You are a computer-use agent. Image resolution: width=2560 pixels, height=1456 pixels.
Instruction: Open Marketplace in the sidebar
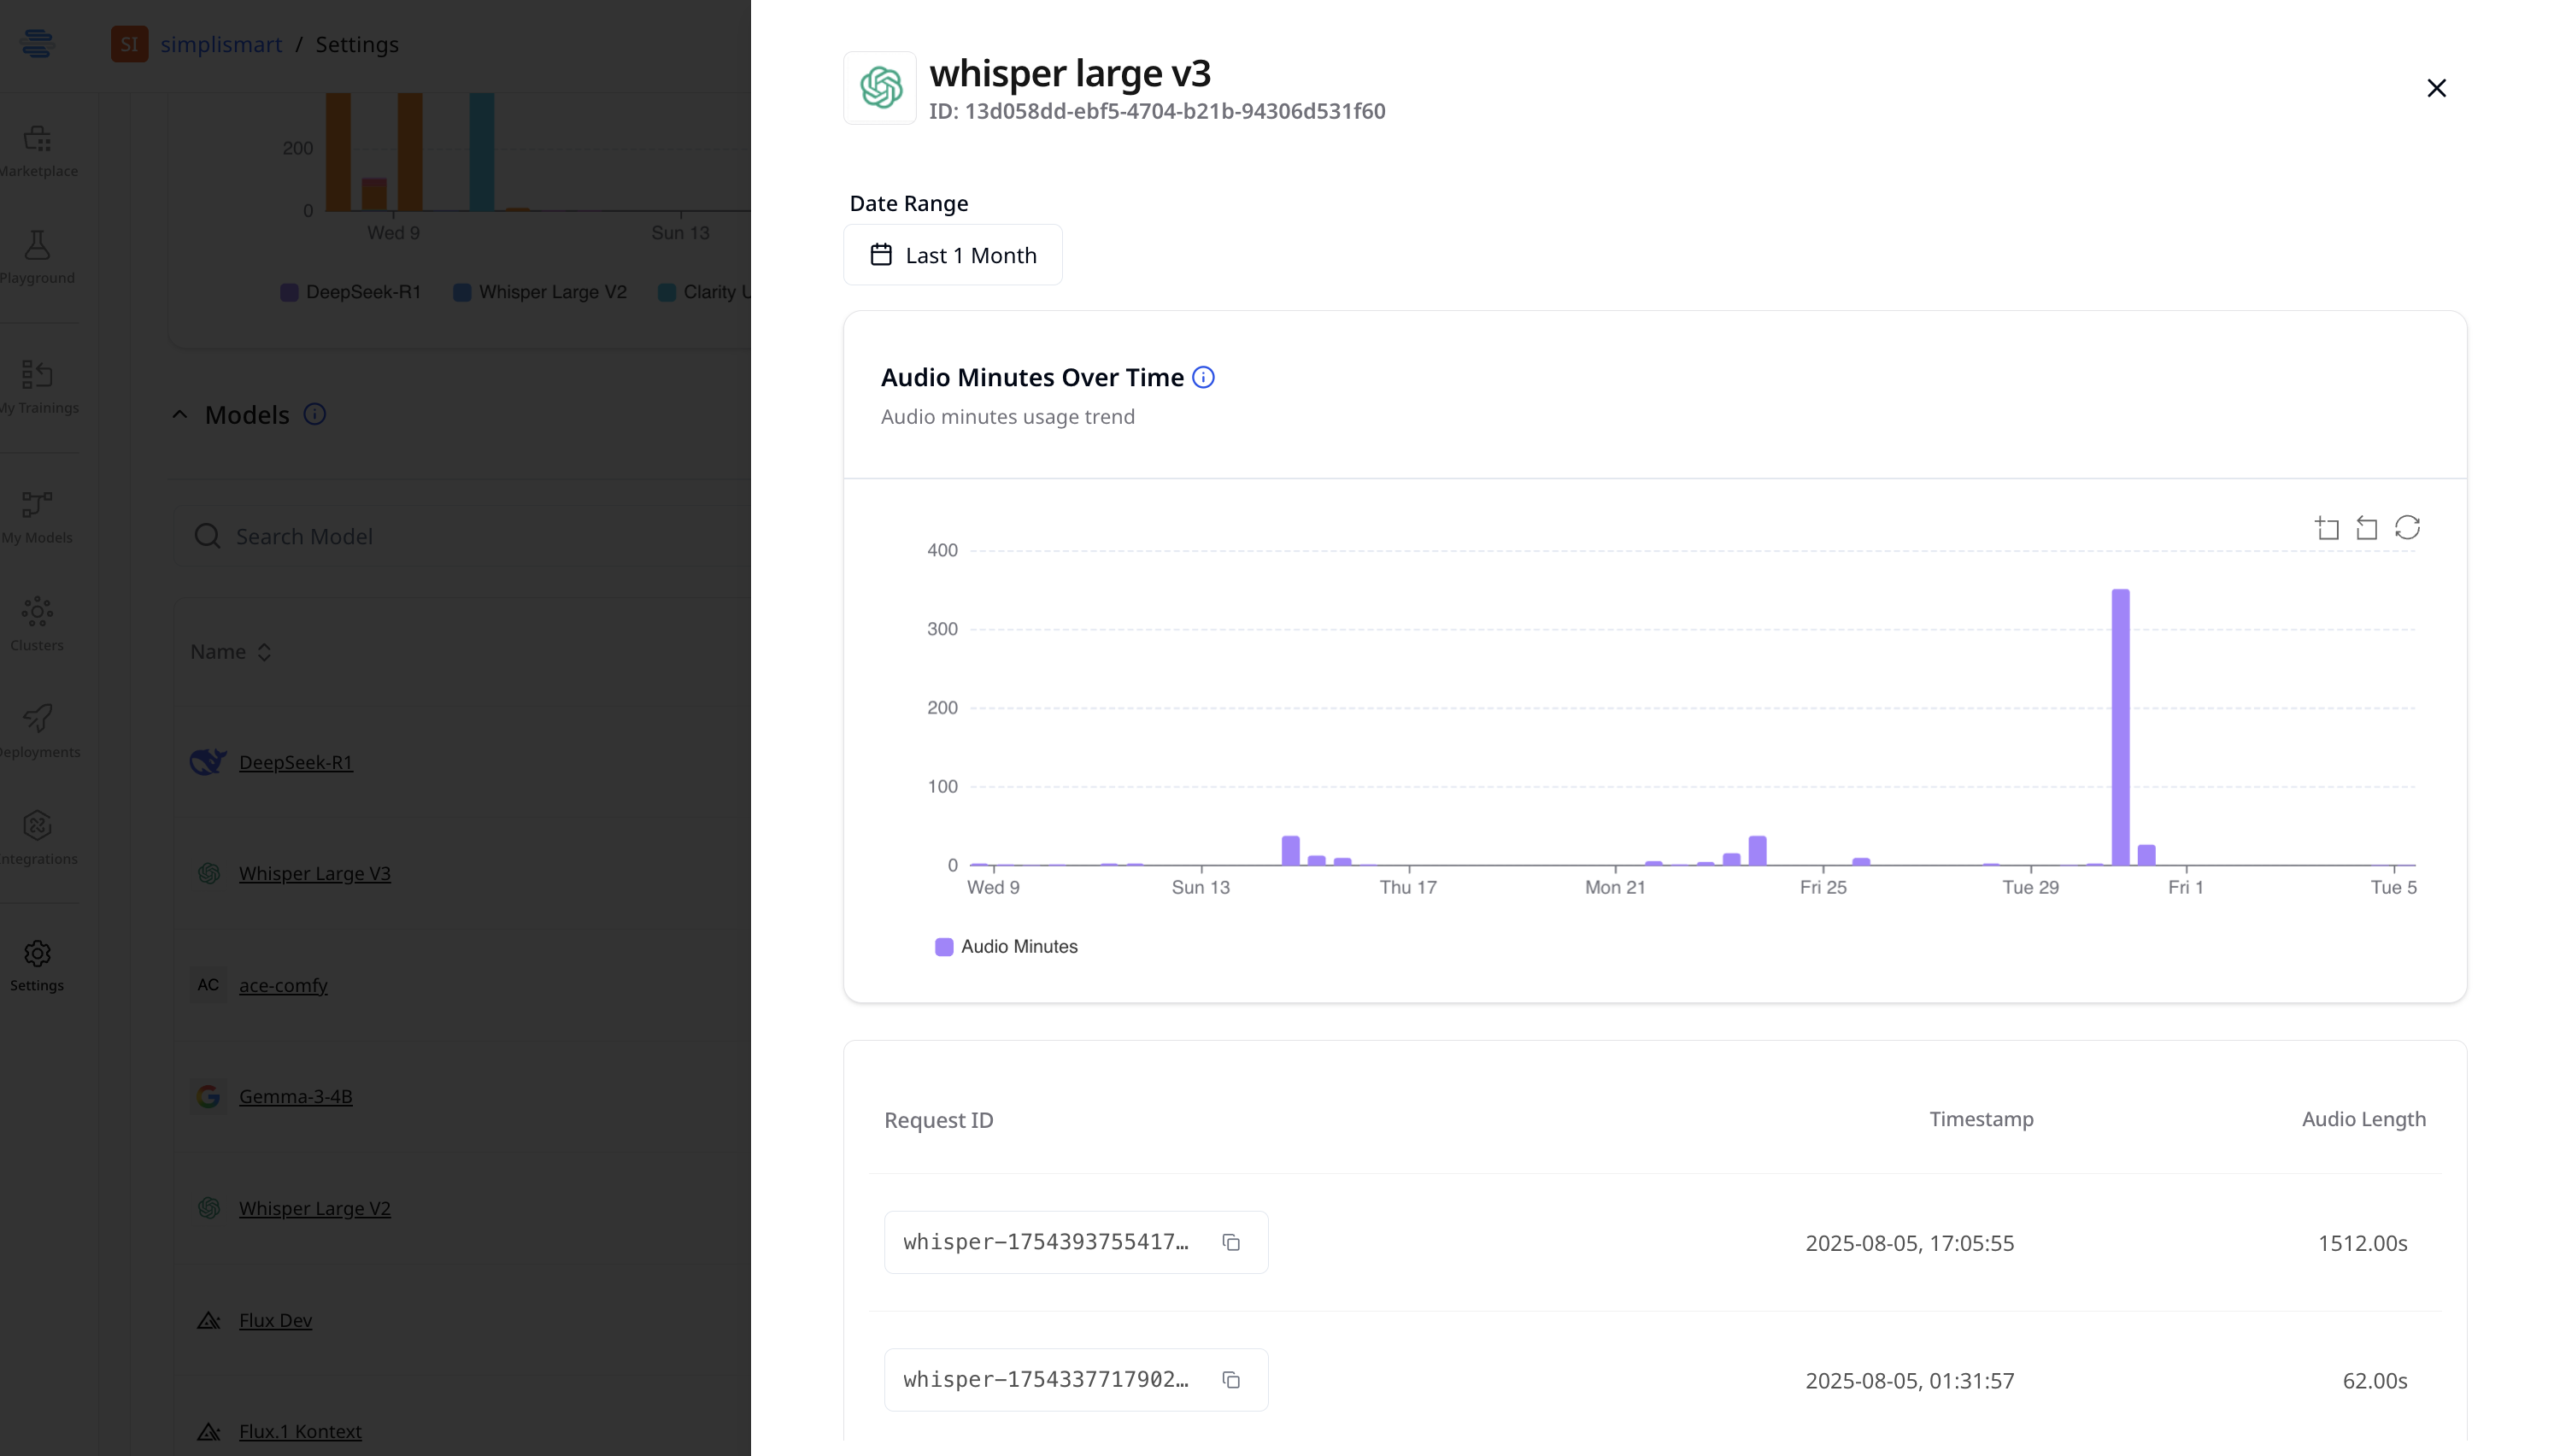coord(37,151)
